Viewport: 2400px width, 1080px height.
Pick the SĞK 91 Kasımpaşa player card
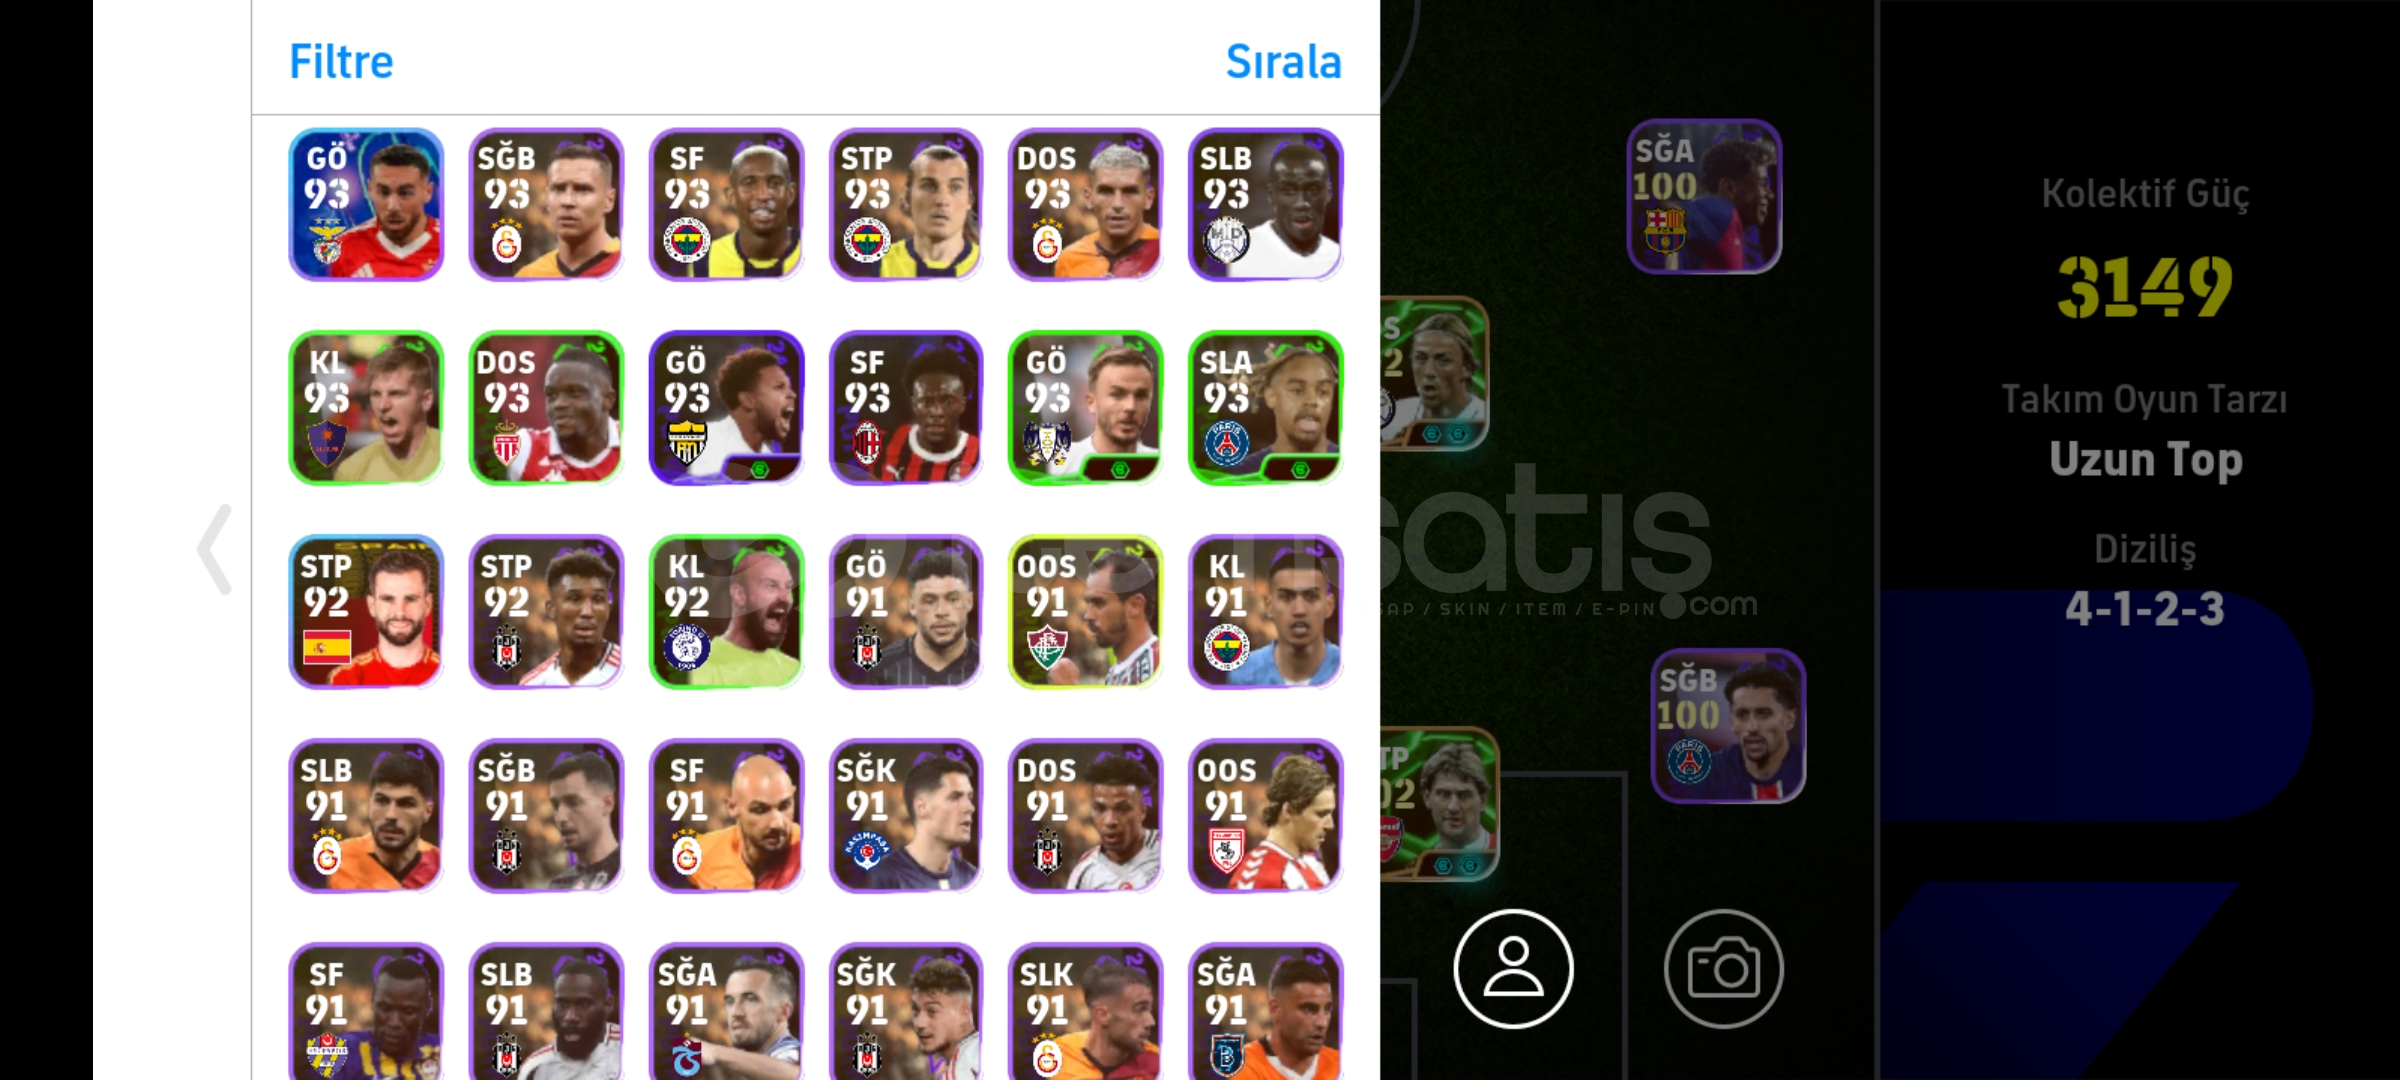906,816
